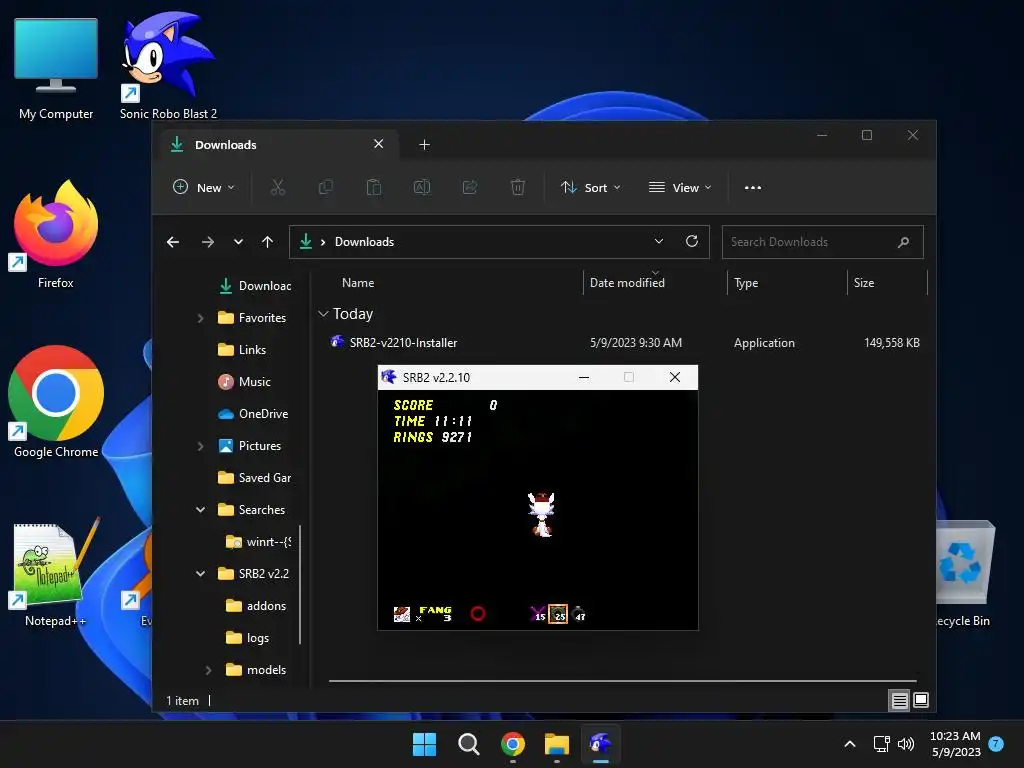Go up one folder level
This screenshot has height=768, width=1024.
(267, 242)
